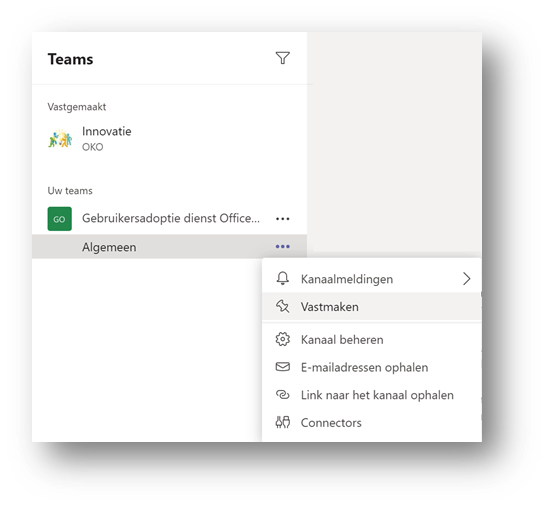
Task: Click the gear icon for Kanaal beheren
Action: coord(283,339)
